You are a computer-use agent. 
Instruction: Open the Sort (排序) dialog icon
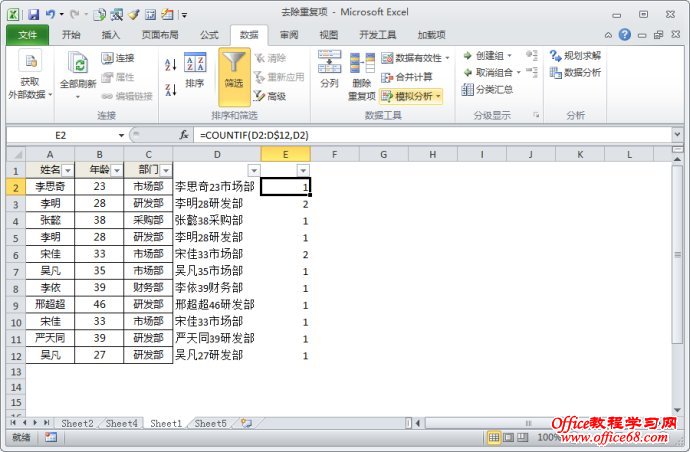(195, 62)
